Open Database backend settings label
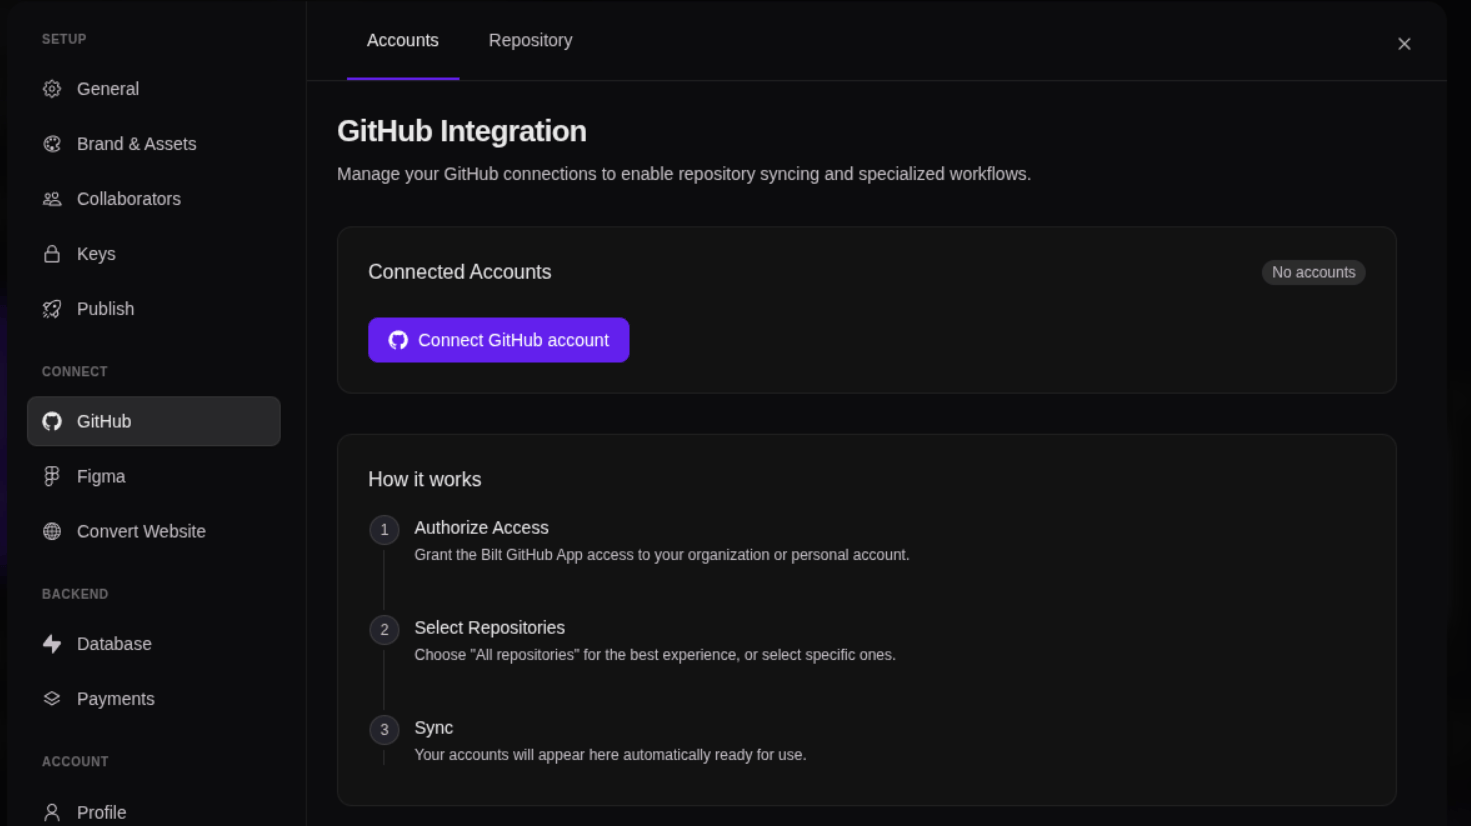Image resolution: width=1471 pixels, height=826 pixels. click(x=114, y=644)
